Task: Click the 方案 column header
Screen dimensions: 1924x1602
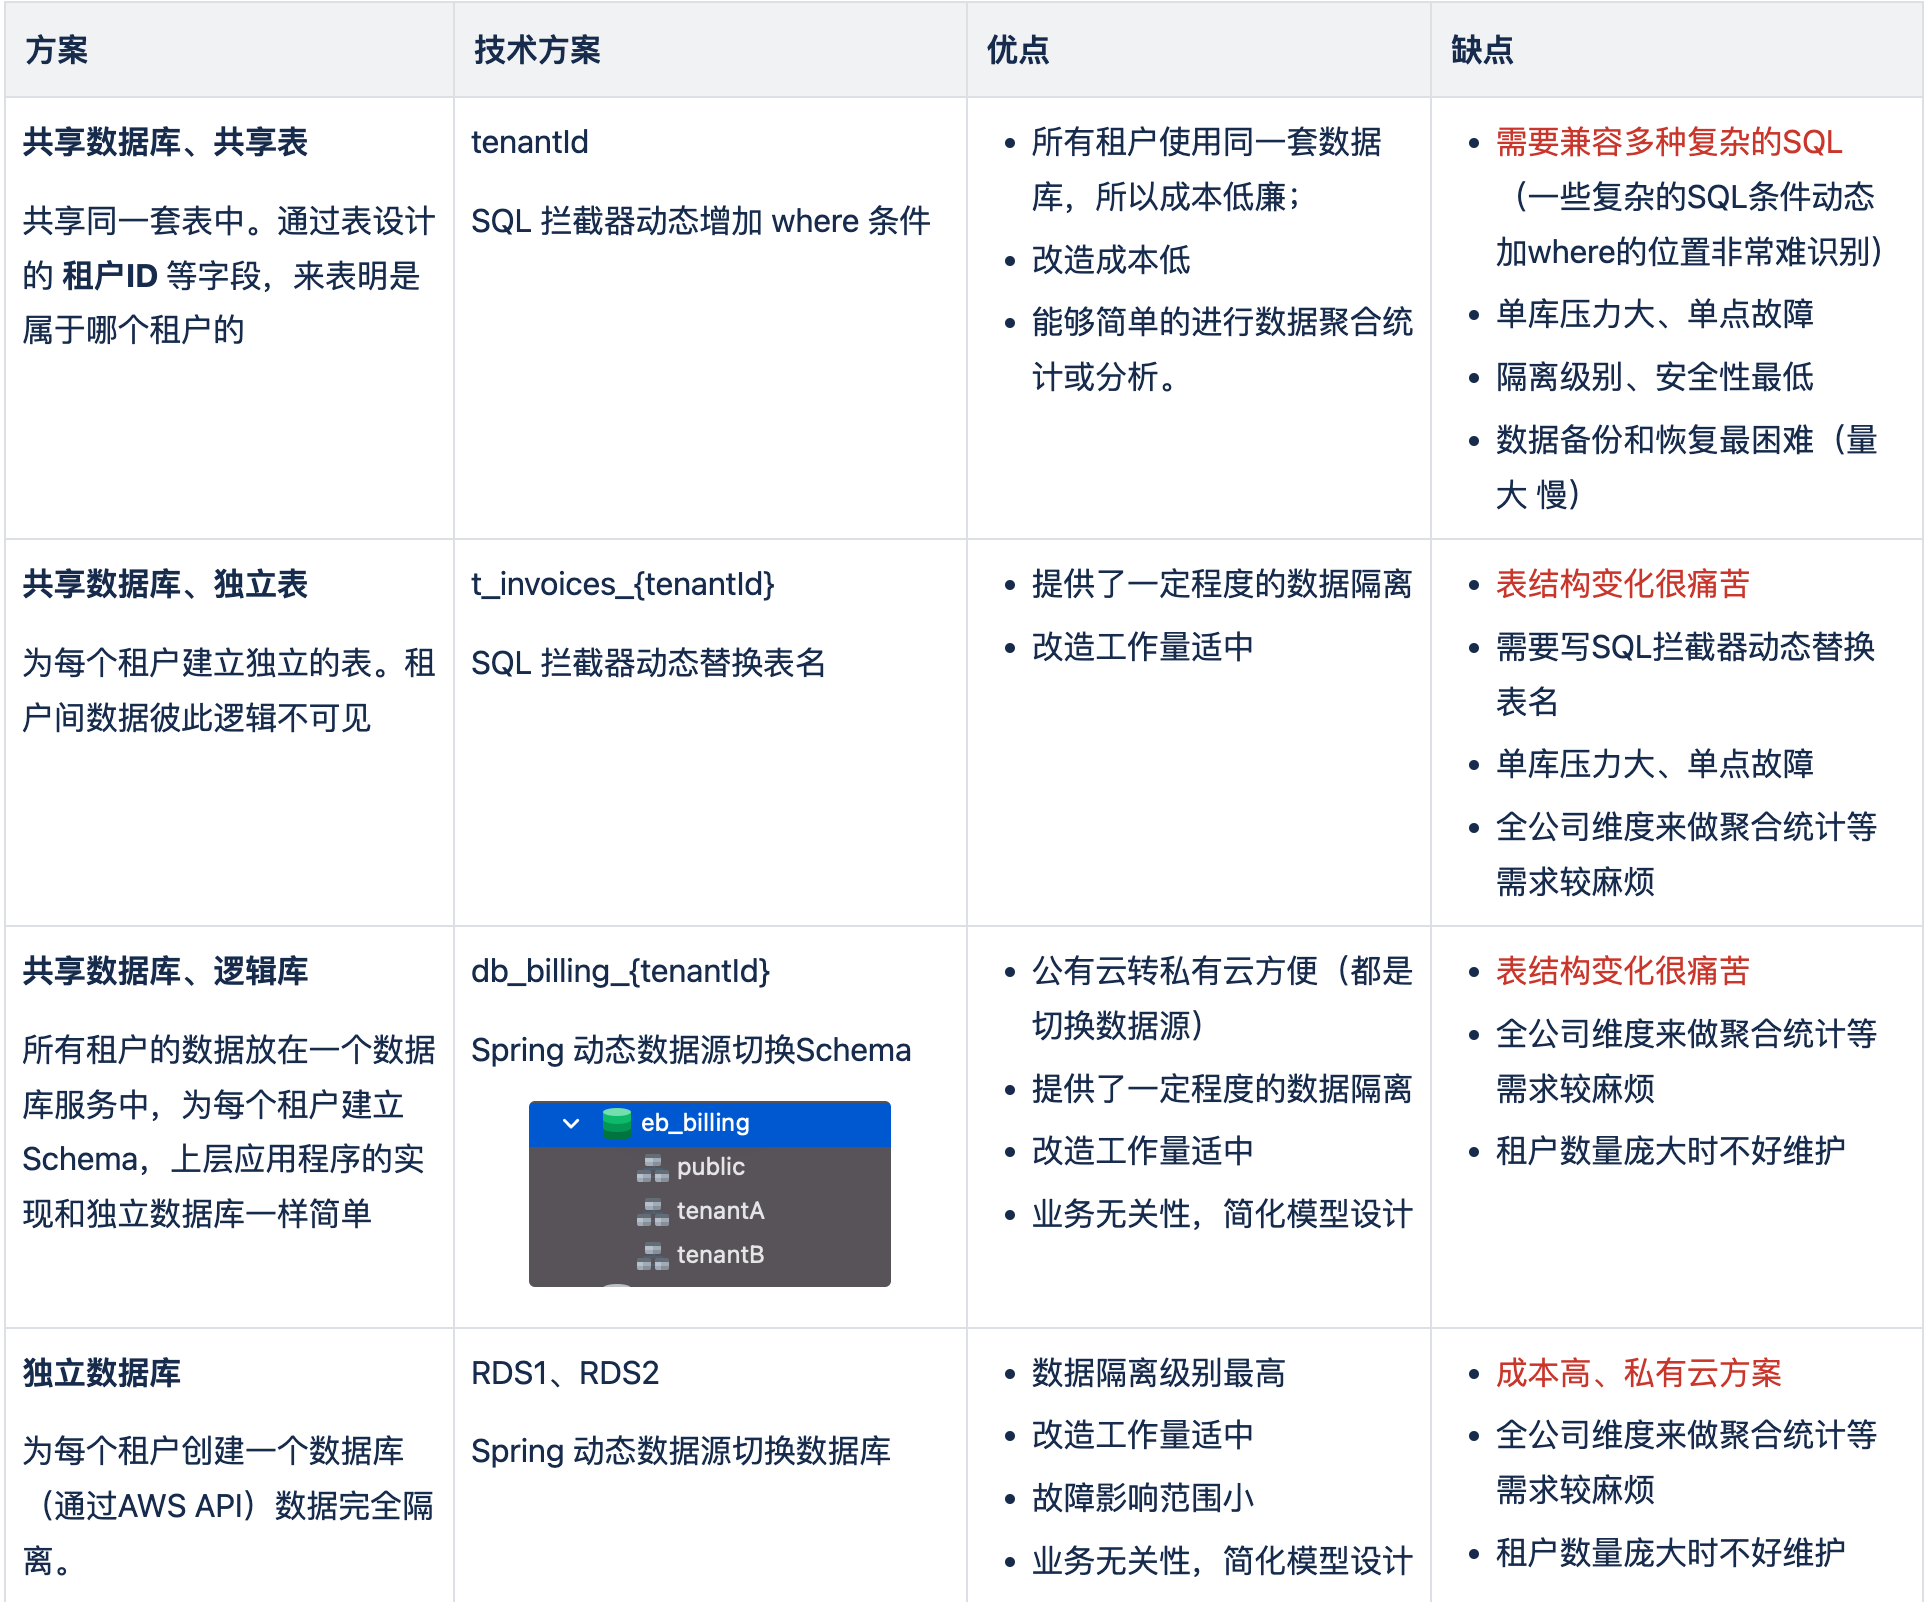Action: click(57, 50)
